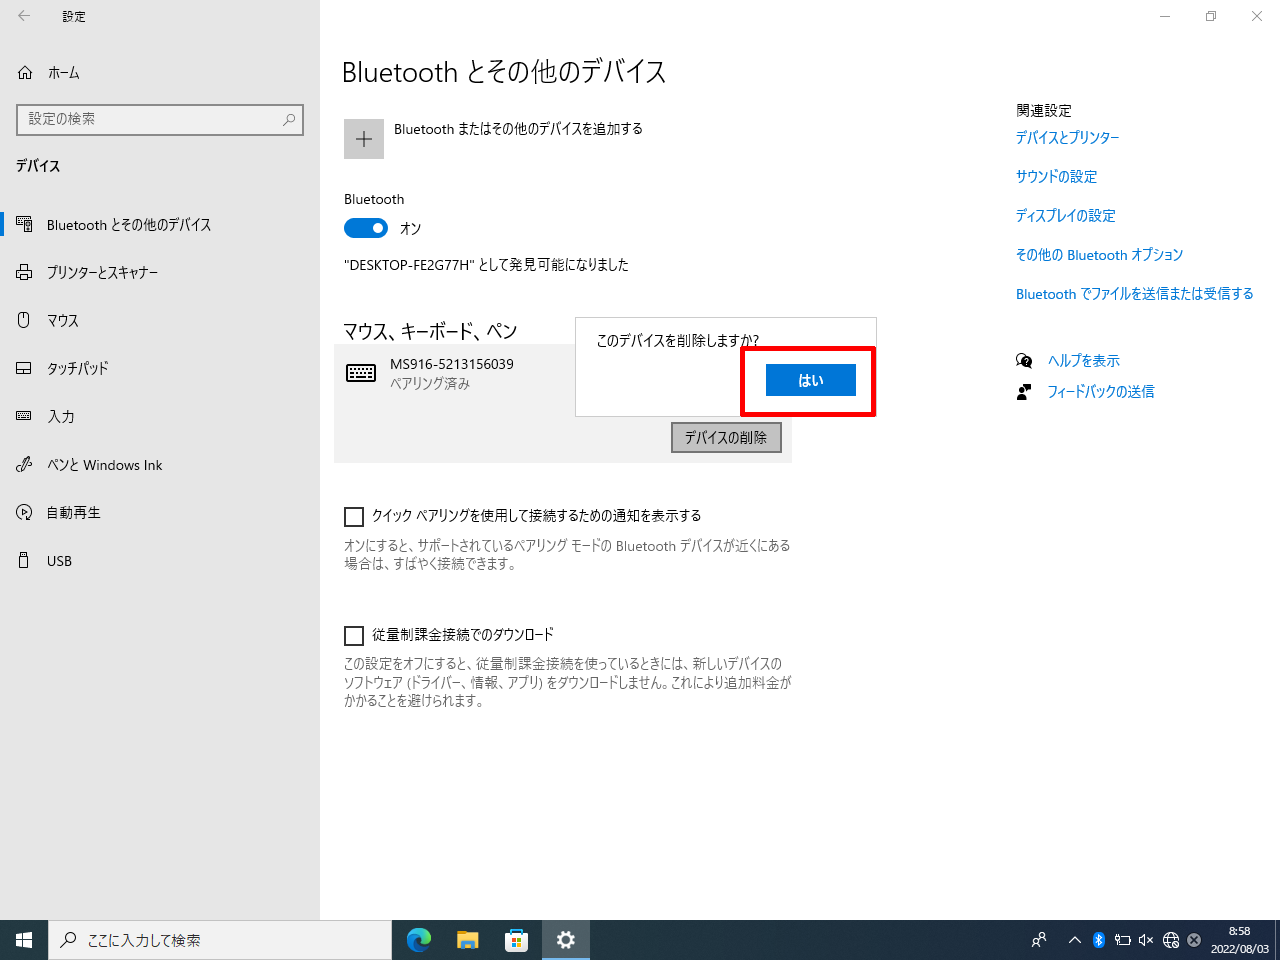The width and height of the screenshot is (1280, 960).
Task: Click ヘルプを表示 link
Action: 1084,361
